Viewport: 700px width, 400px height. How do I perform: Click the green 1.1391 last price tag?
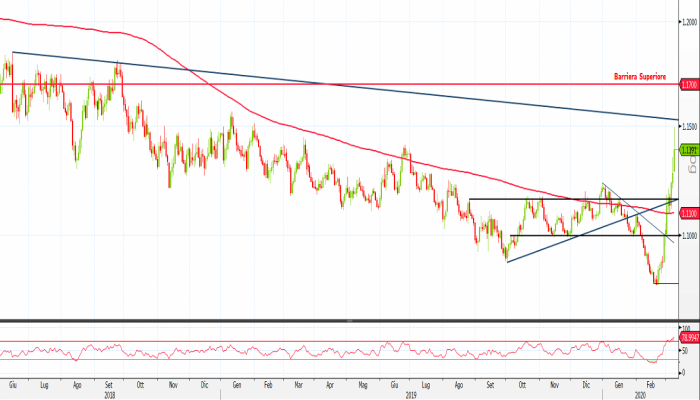point(689,150)
